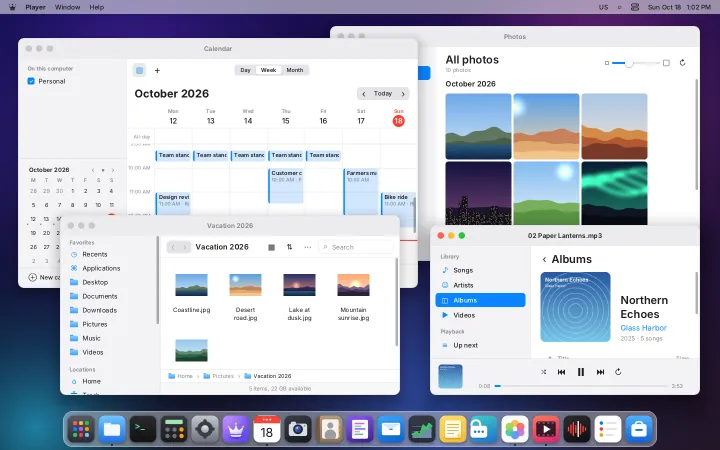Screen dimensions: 720x450
Task: Refresh the Photos library
Action: tap(682, 63)
